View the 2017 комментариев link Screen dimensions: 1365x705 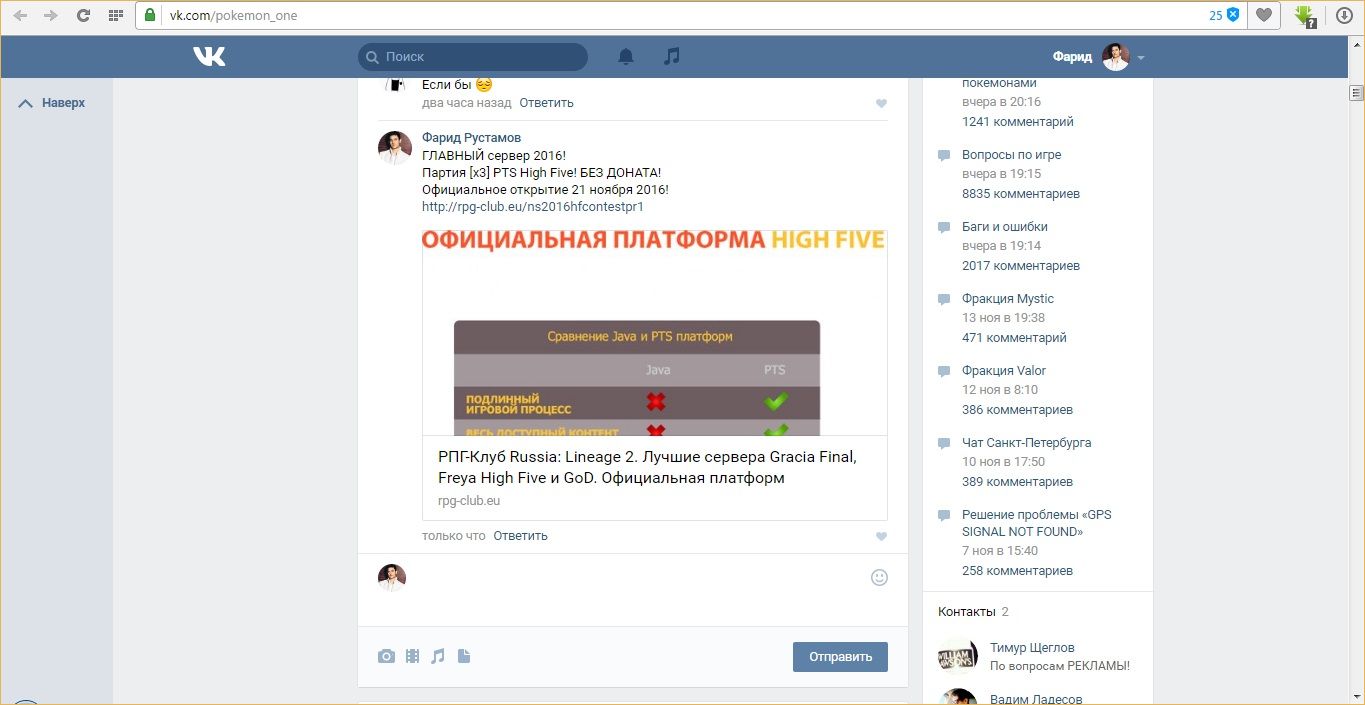point(1020,266)
